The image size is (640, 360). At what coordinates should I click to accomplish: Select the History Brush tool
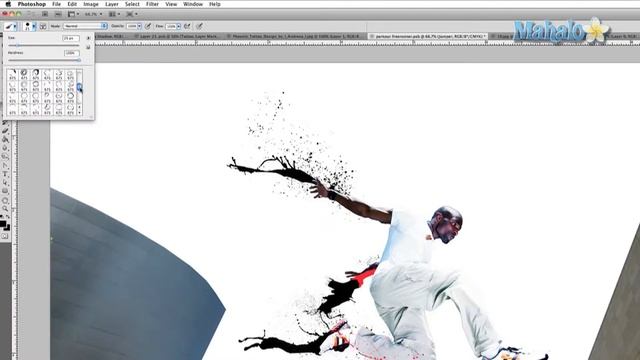pyautogui.click(x=5, y=122)
